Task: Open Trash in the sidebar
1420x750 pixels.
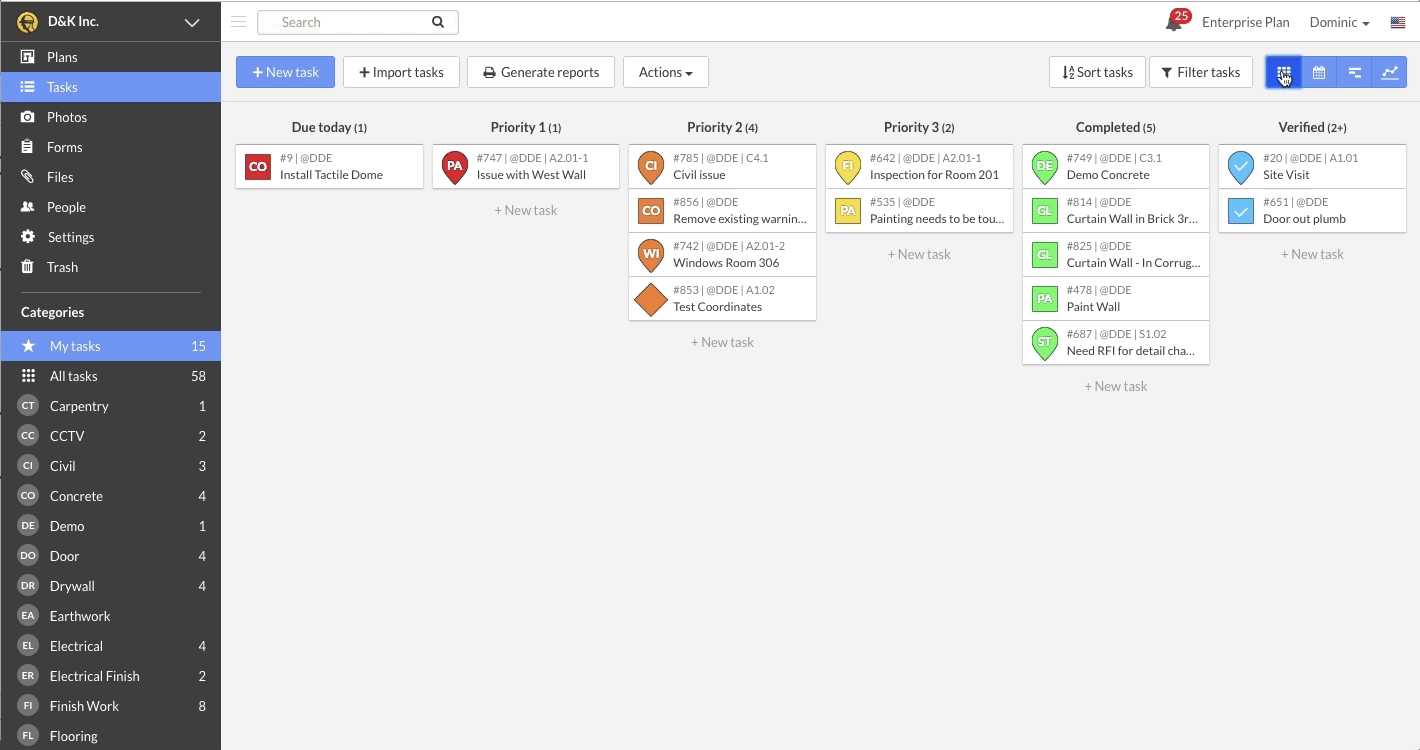Action: (x=110, y=267)
